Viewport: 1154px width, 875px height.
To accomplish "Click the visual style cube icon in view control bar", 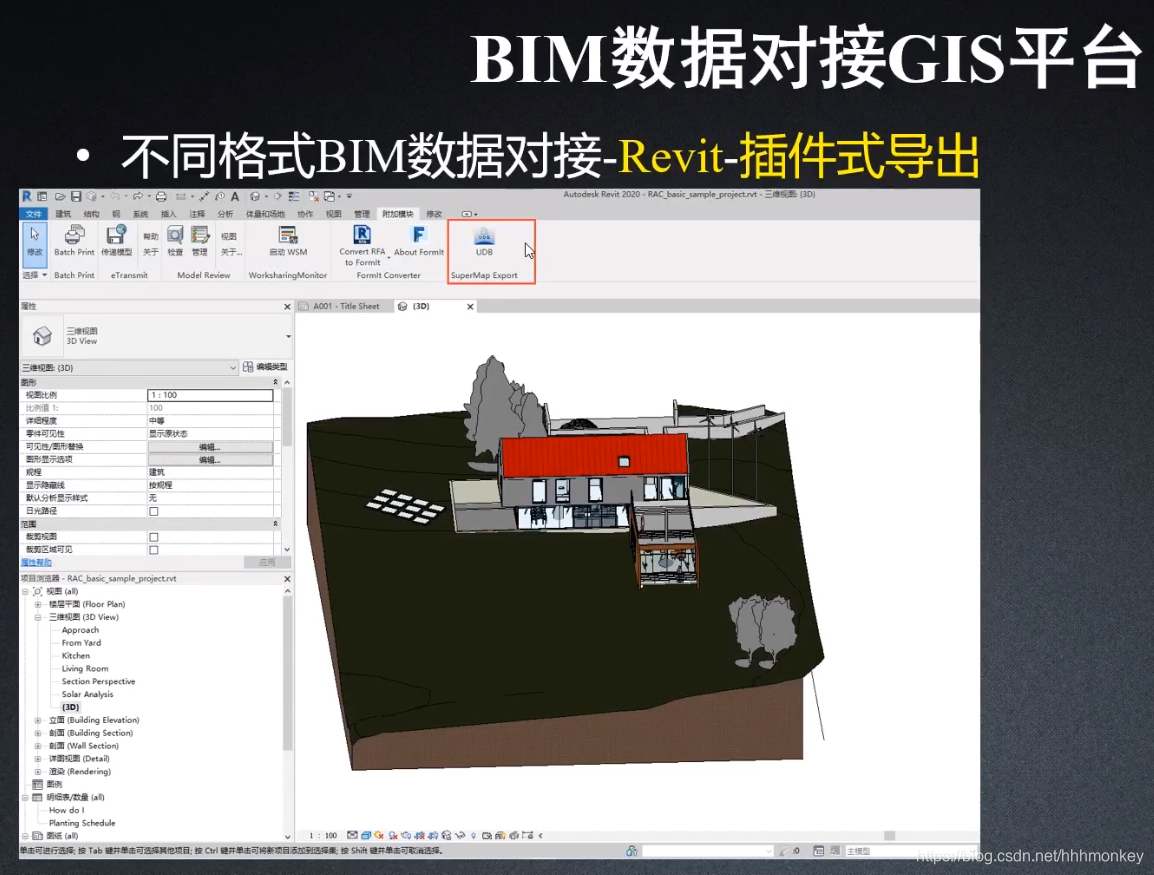I will 366,835.
